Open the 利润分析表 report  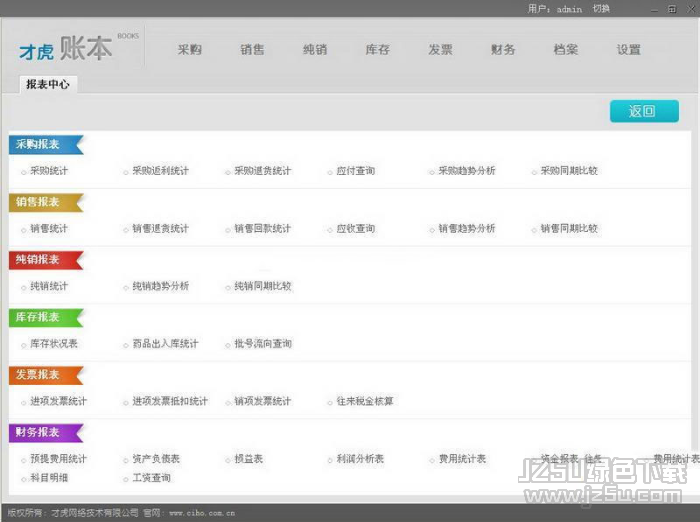coord(360,459)
